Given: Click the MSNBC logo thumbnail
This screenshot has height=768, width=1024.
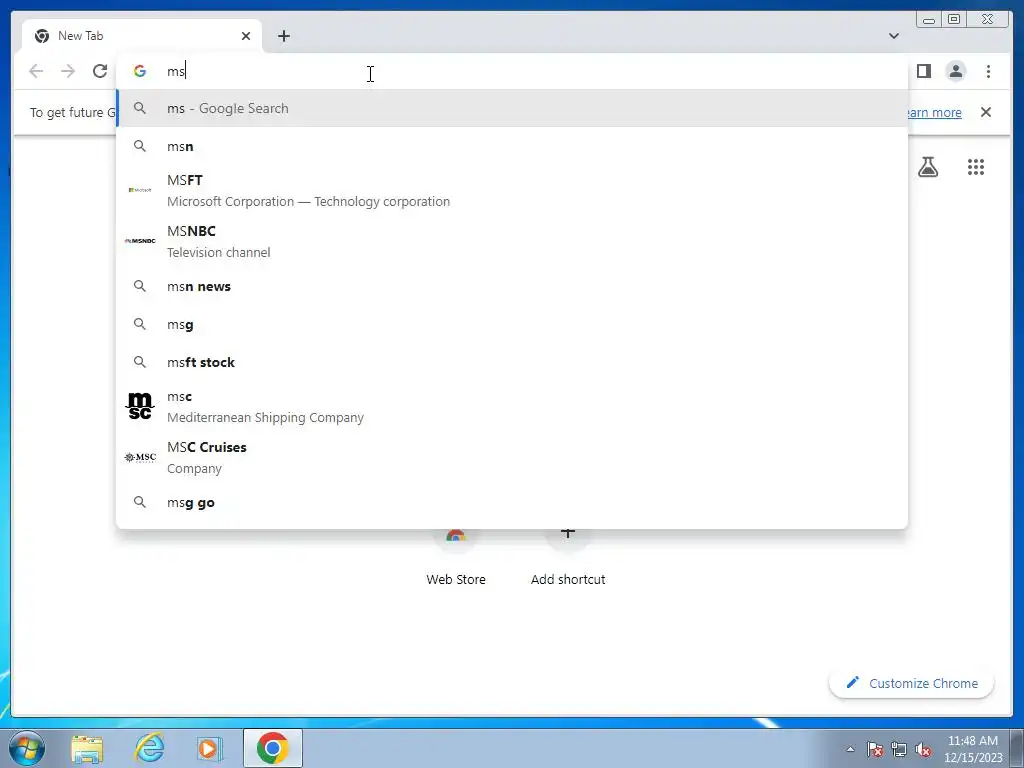Looking at the screenshot, I should (140, 241).
